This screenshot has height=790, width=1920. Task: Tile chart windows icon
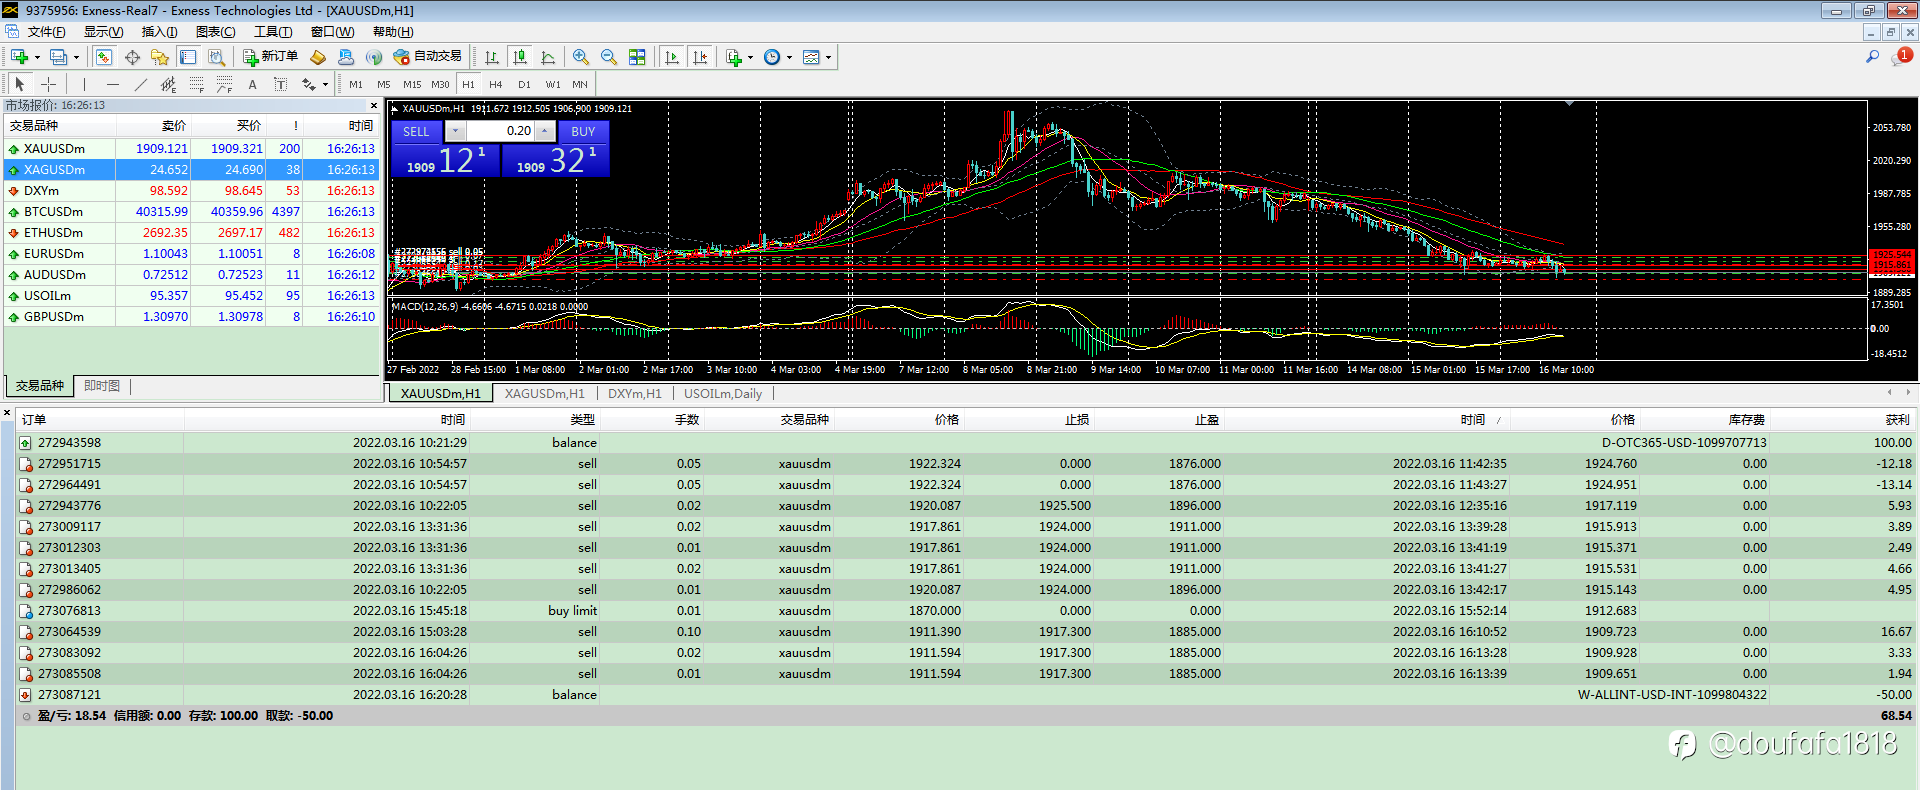pyautogui.click(x=637, y=57)
